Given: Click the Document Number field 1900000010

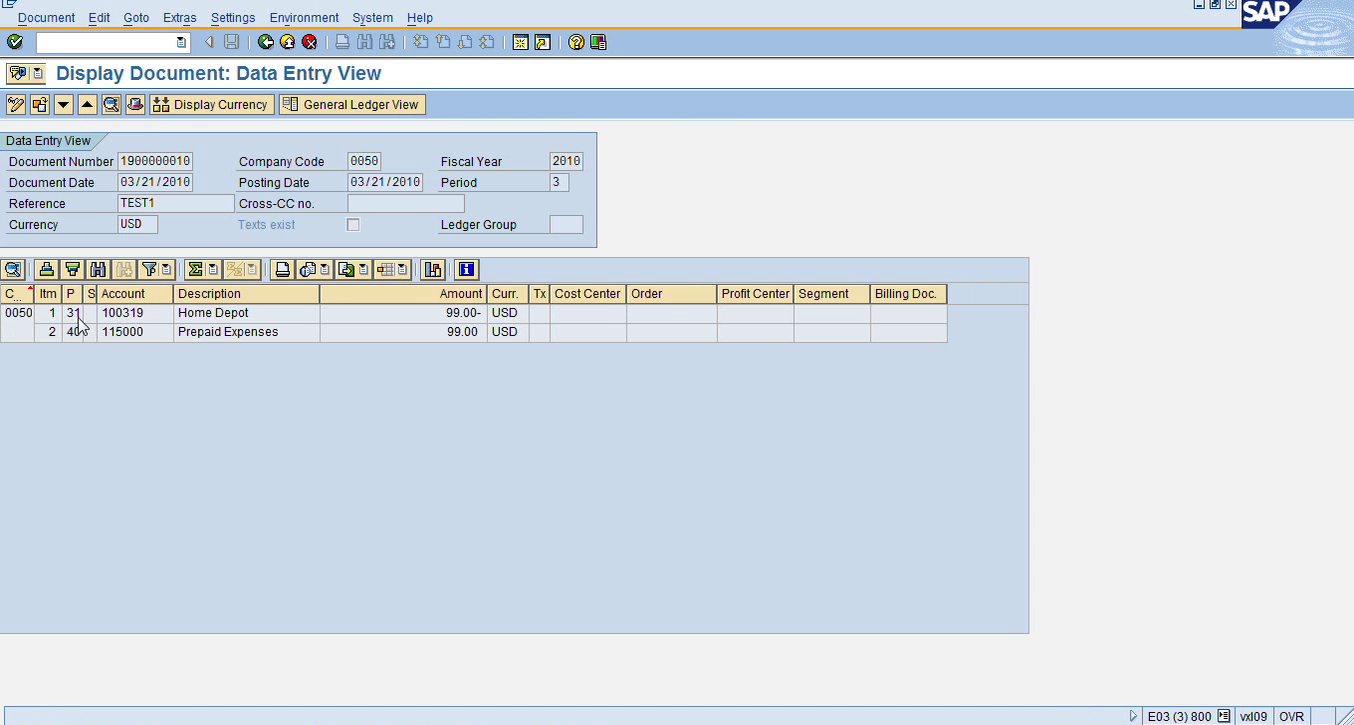Looking at the screenshot, I should (x=155, y=161).
